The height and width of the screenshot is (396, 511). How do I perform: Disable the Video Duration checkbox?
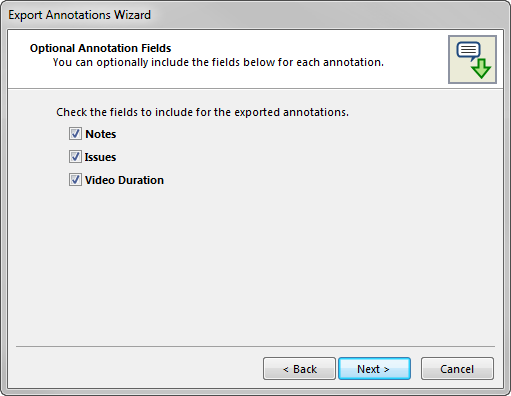coord(75,180)
